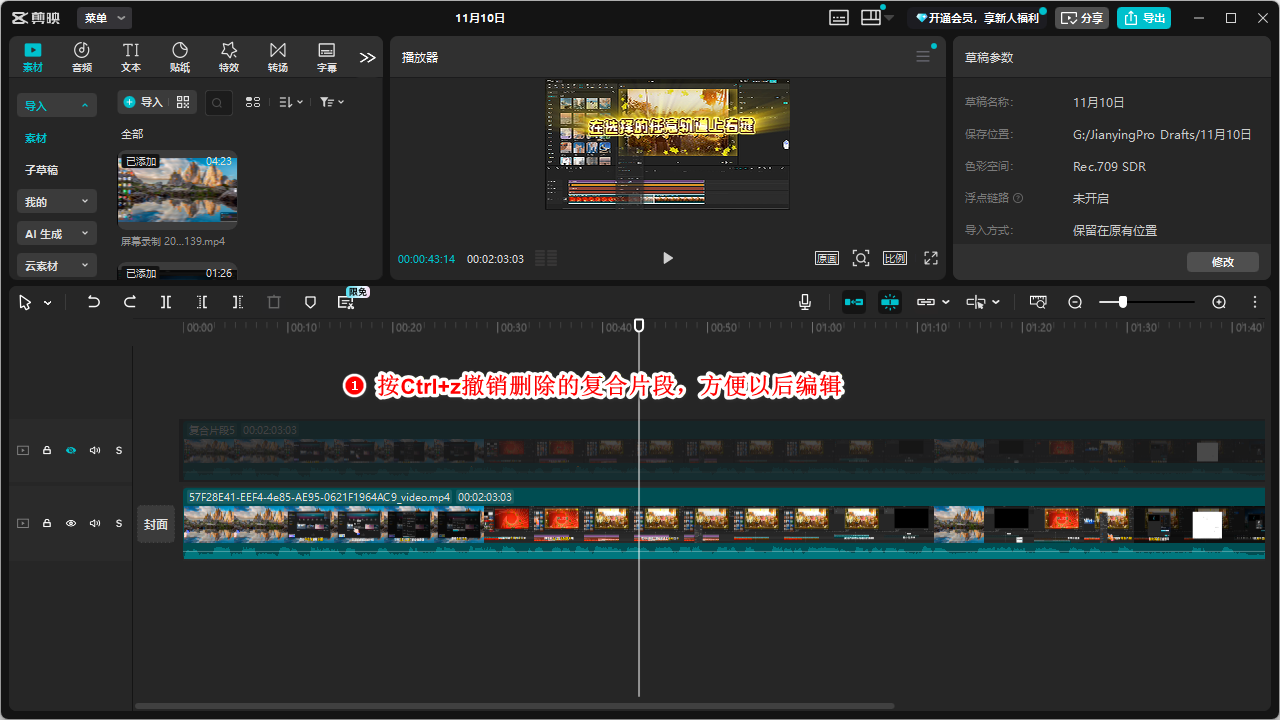The height and width of the screenshot is (720, 1280).
Task: Click the redo arrow in timeline toolbar
Action: tap(130, 302)
